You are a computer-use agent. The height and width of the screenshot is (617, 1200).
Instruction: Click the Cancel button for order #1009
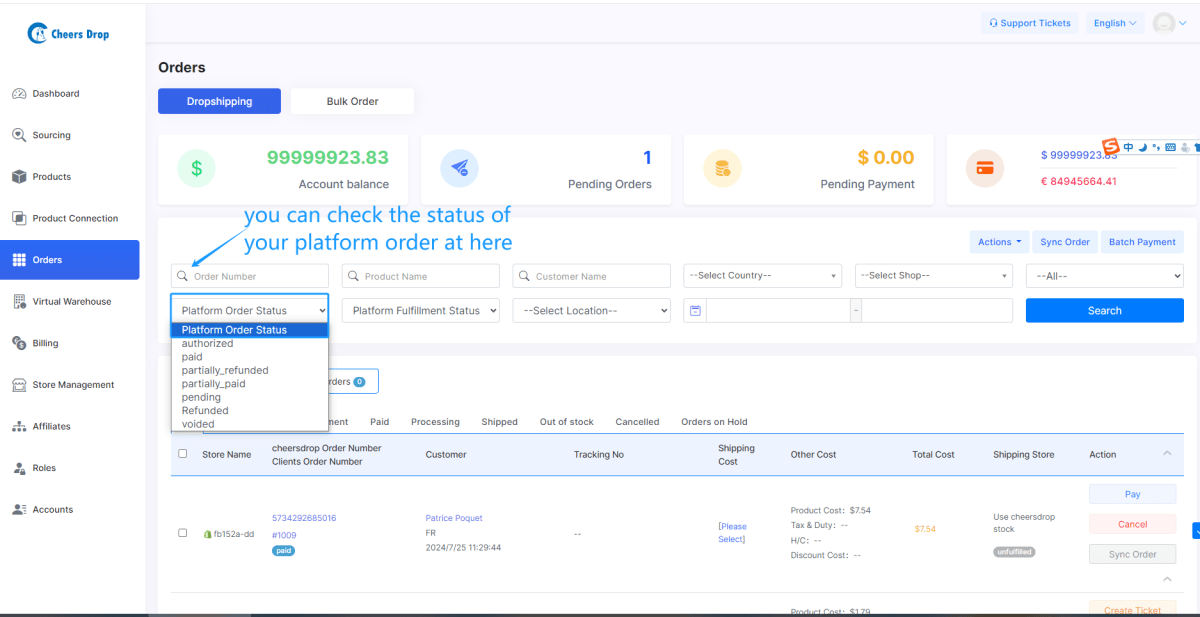[1132, 524]
